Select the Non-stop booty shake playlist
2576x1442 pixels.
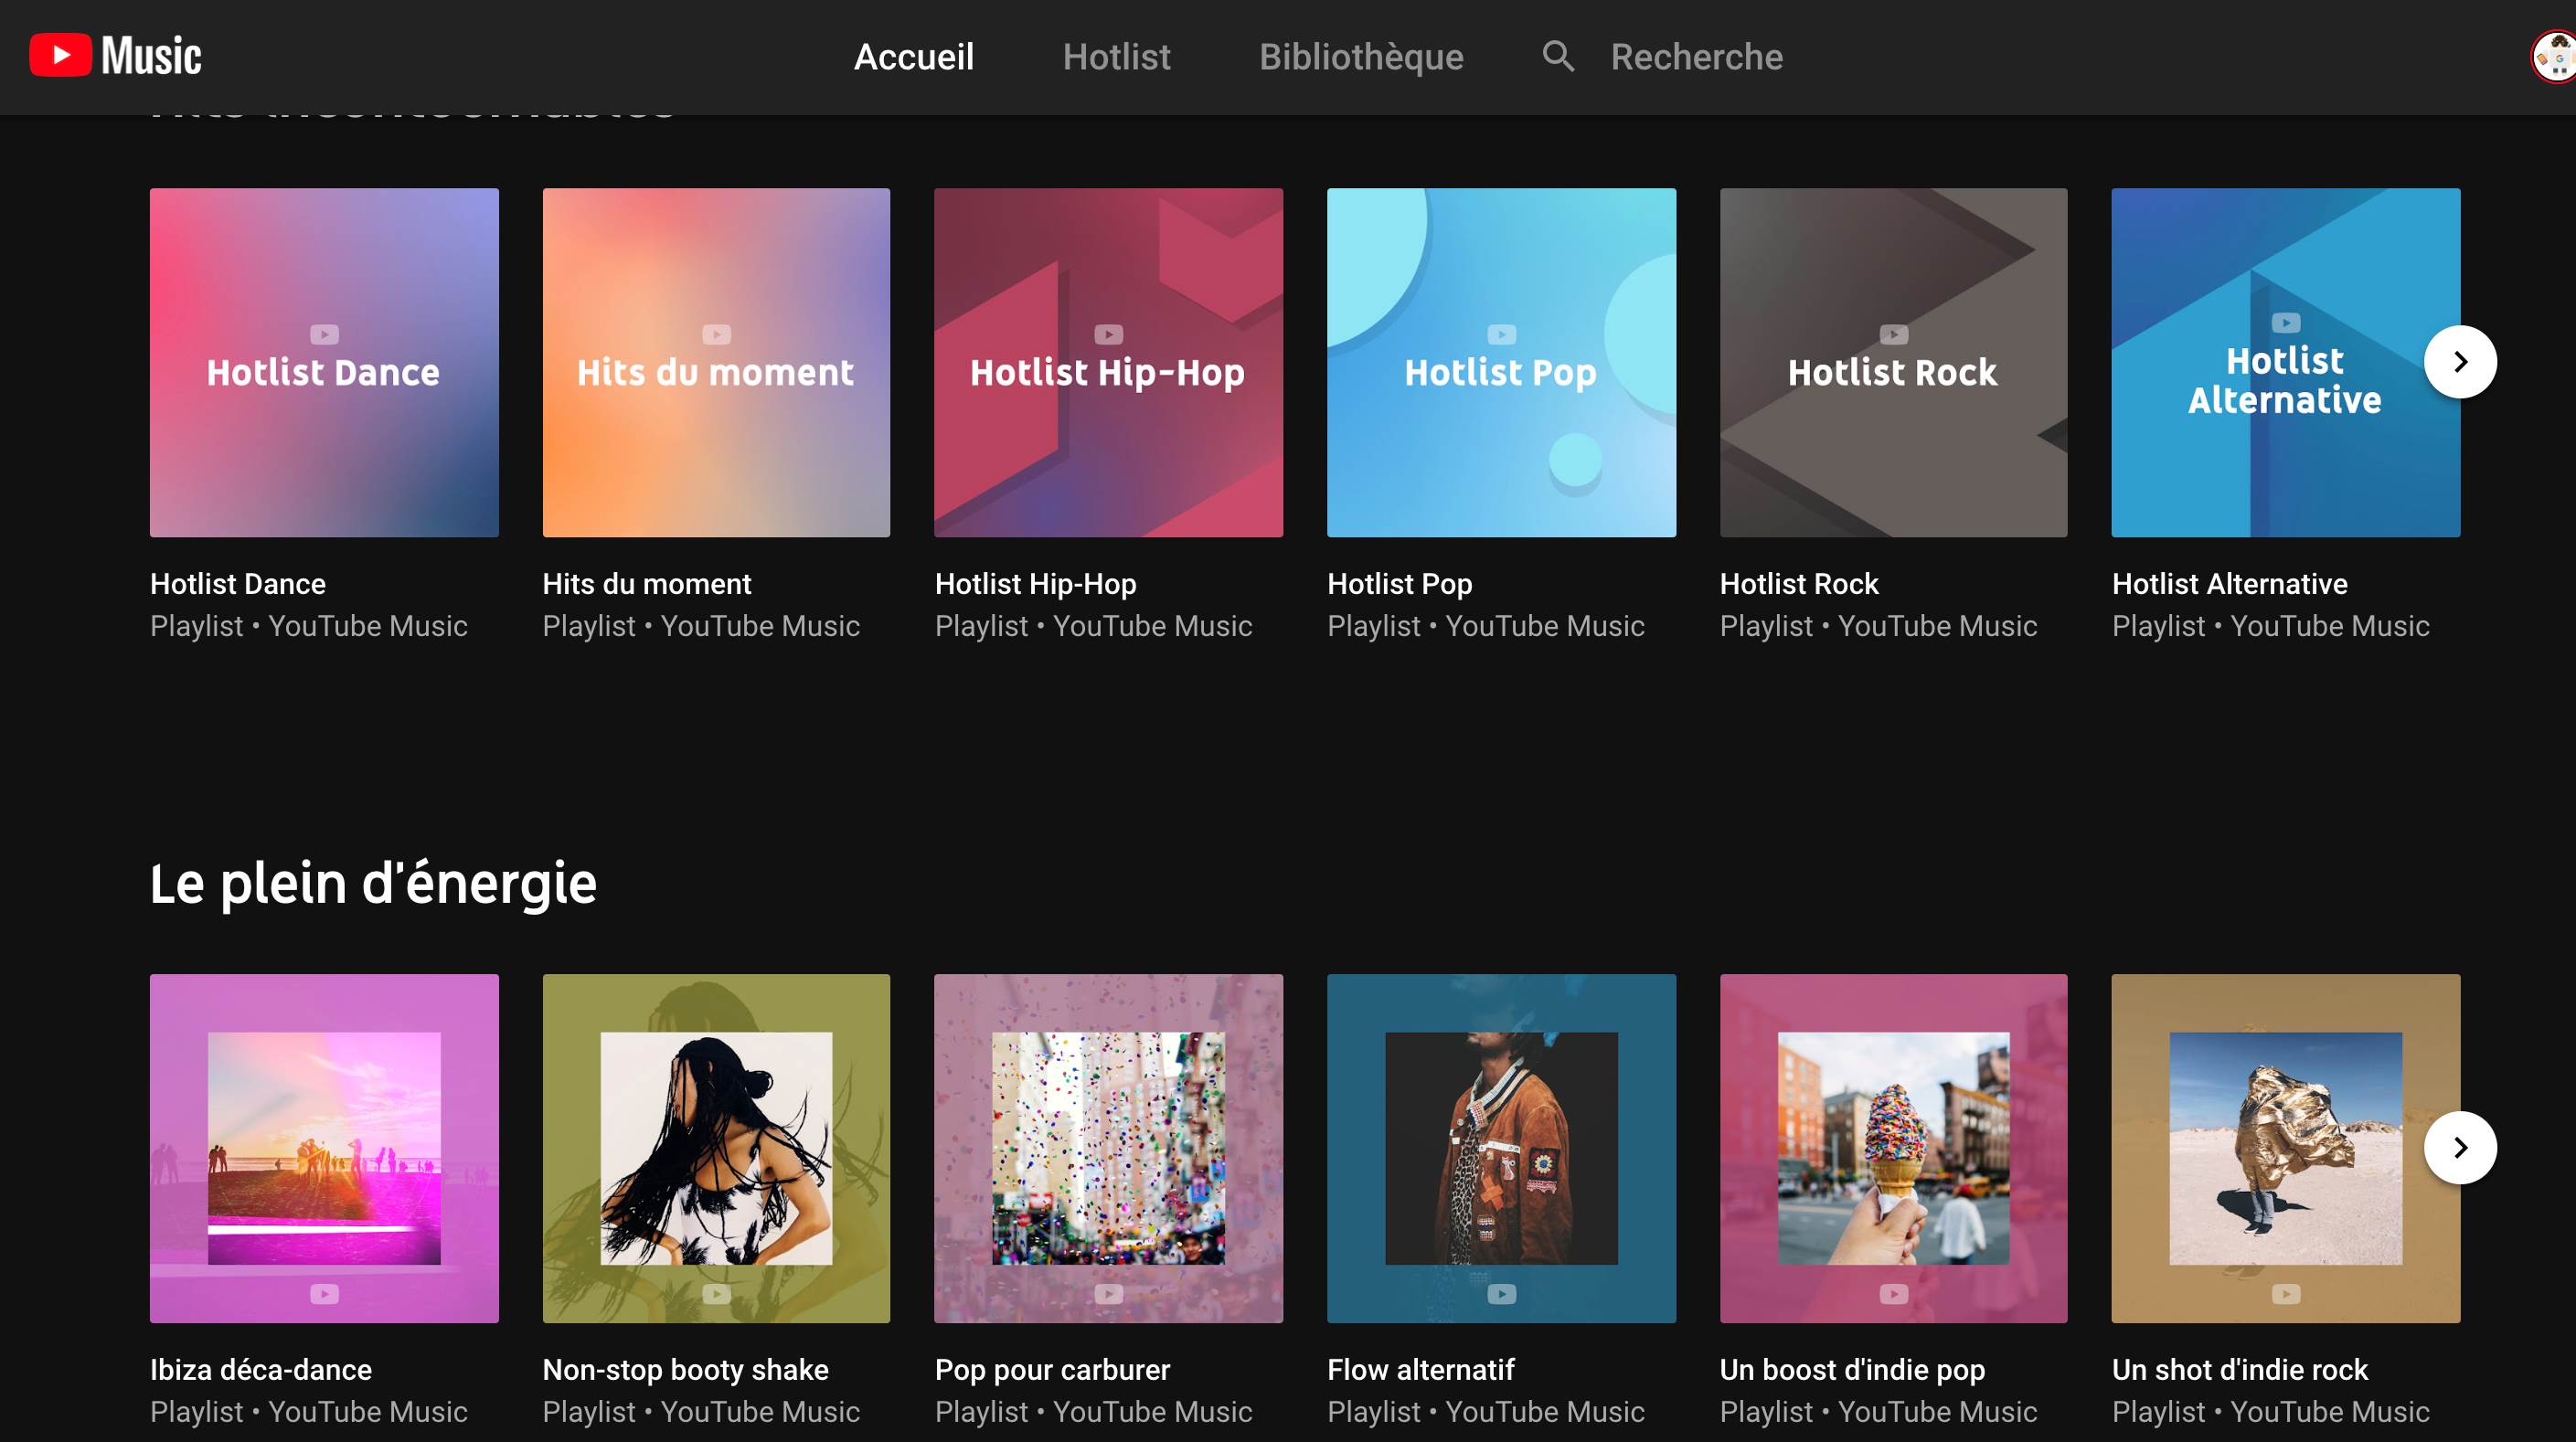coord(717,1149)
